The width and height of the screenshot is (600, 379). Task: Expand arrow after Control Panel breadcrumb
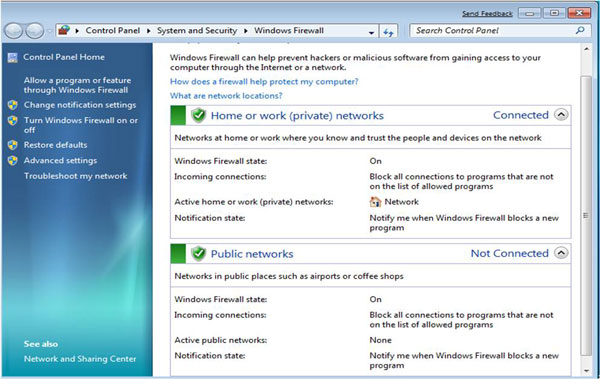click(148, 31)
